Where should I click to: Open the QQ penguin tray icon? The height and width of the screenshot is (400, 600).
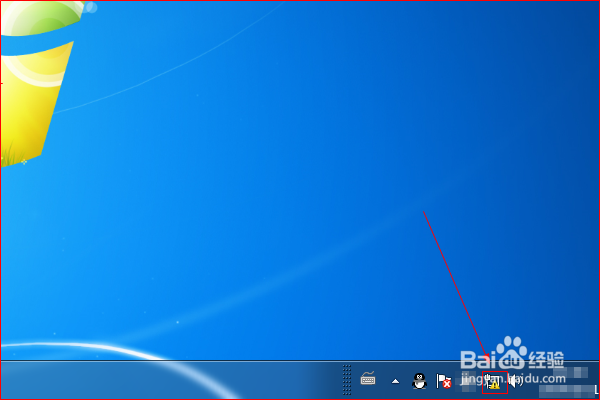pyautogui.click(x=420, y=381)
